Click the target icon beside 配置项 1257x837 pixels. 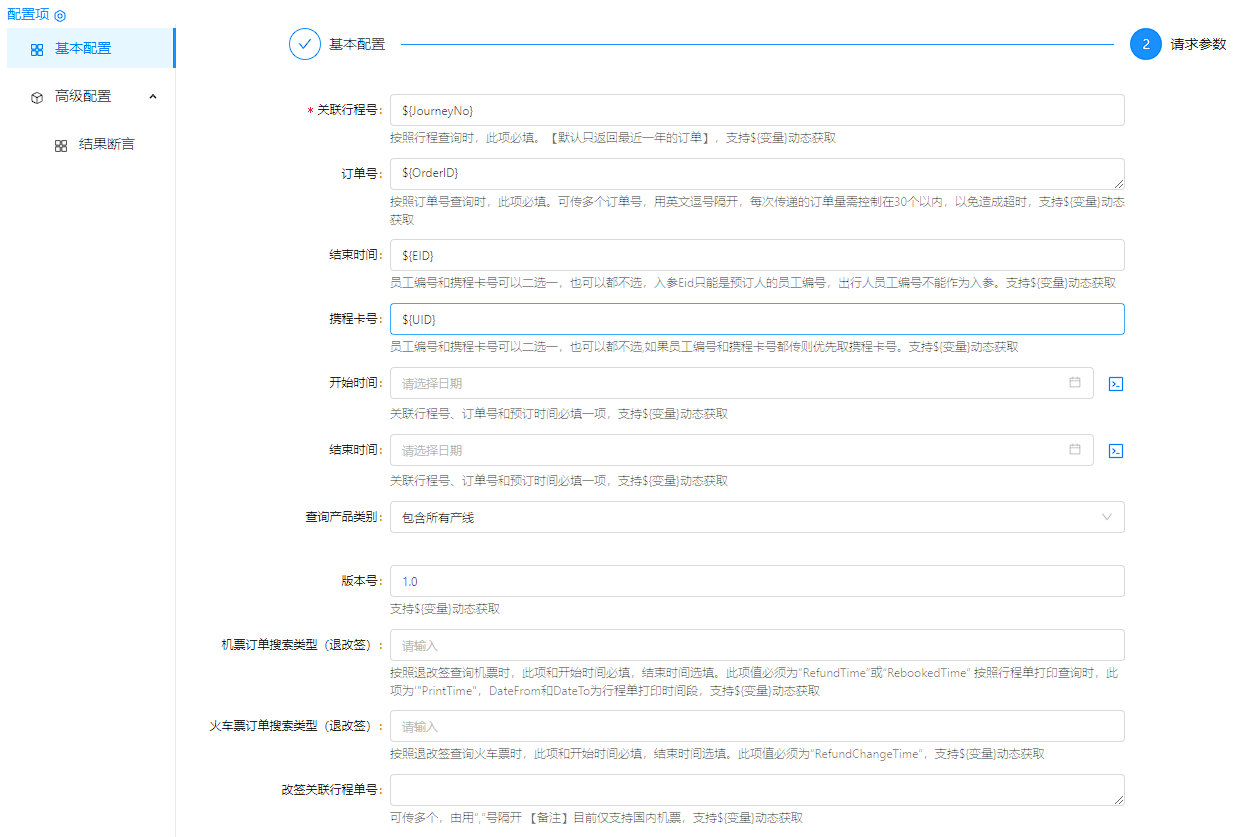pos(60,16)
